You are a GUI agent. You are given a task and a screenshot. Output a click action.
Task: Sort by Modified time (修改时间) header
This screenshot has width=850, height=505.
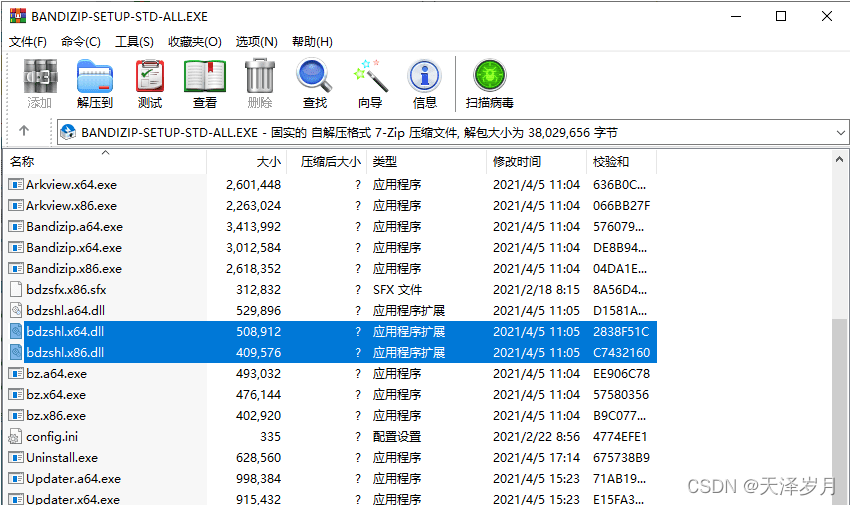point(537,161)
